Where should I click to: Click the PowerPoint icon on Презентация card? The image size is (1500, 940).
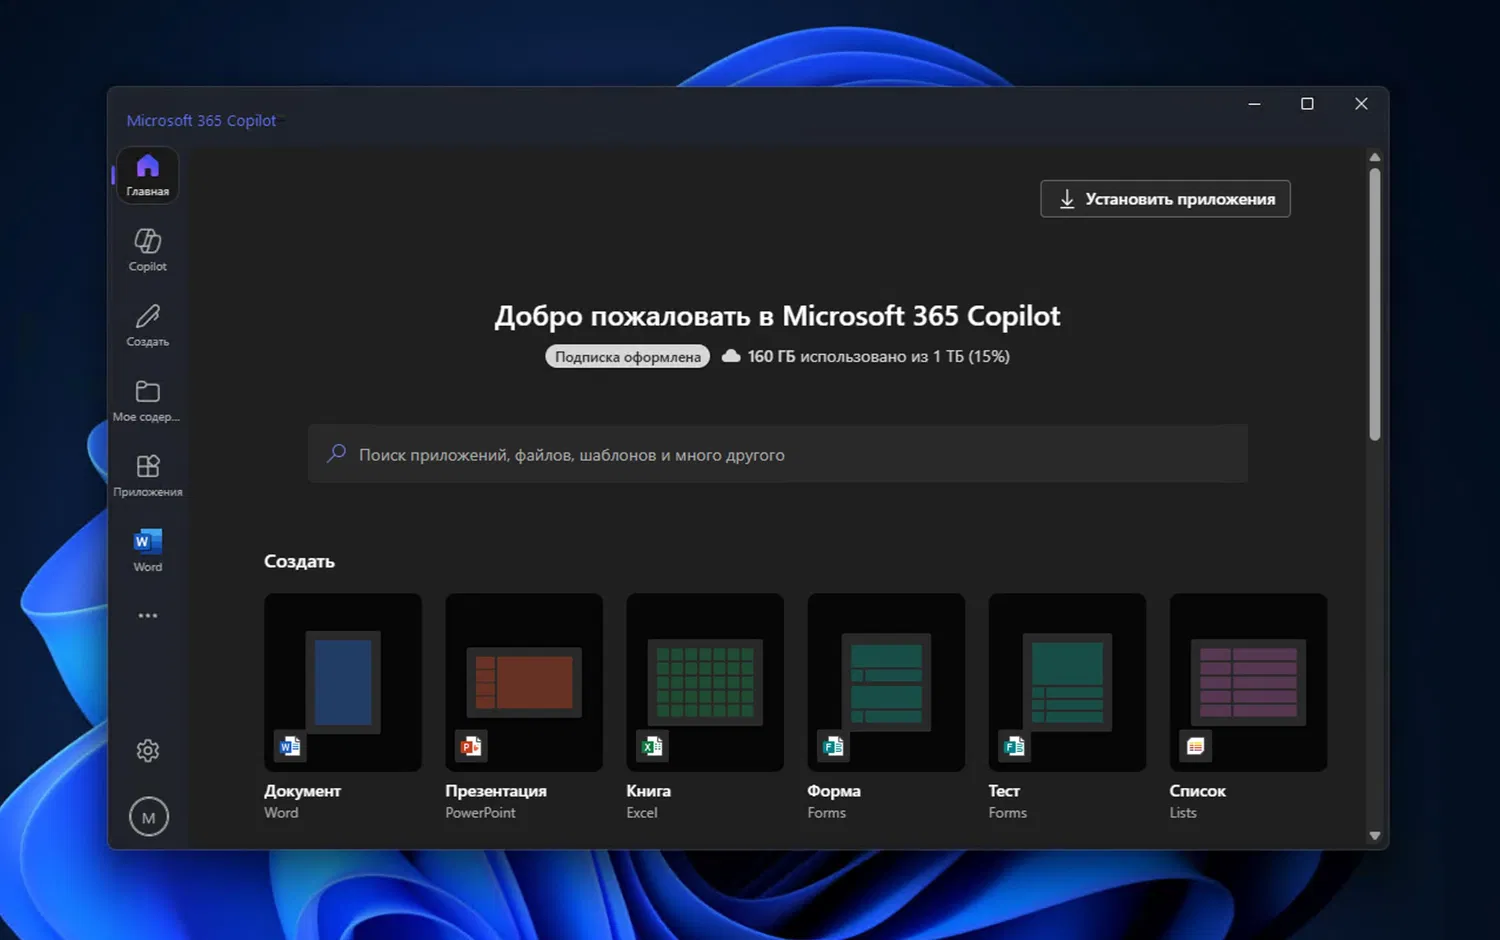coord(471,746)
